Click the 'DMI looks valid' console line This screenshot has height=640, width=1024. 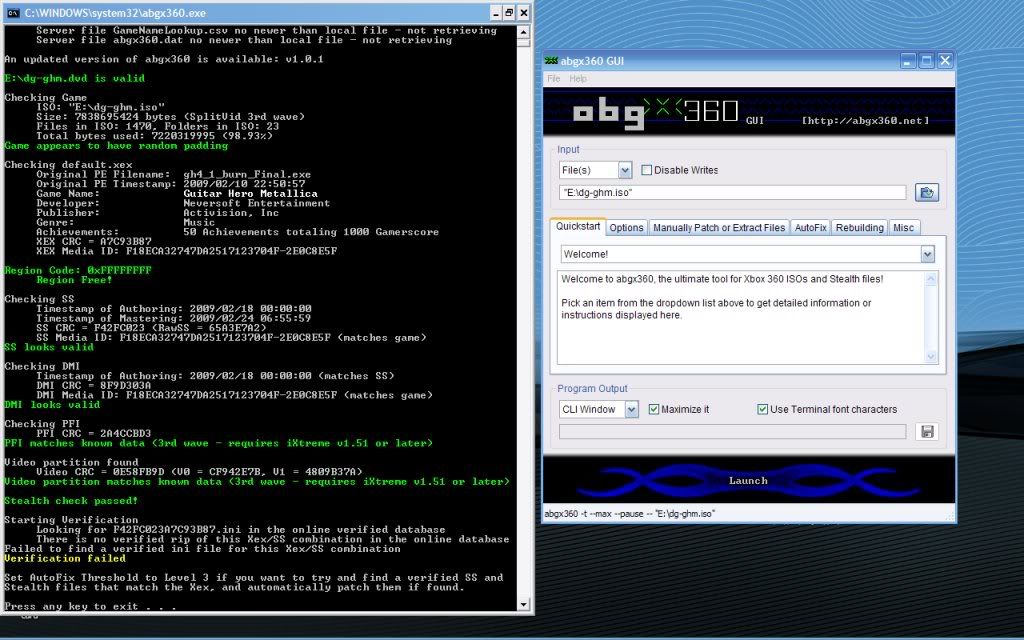(x=52, y=405)
